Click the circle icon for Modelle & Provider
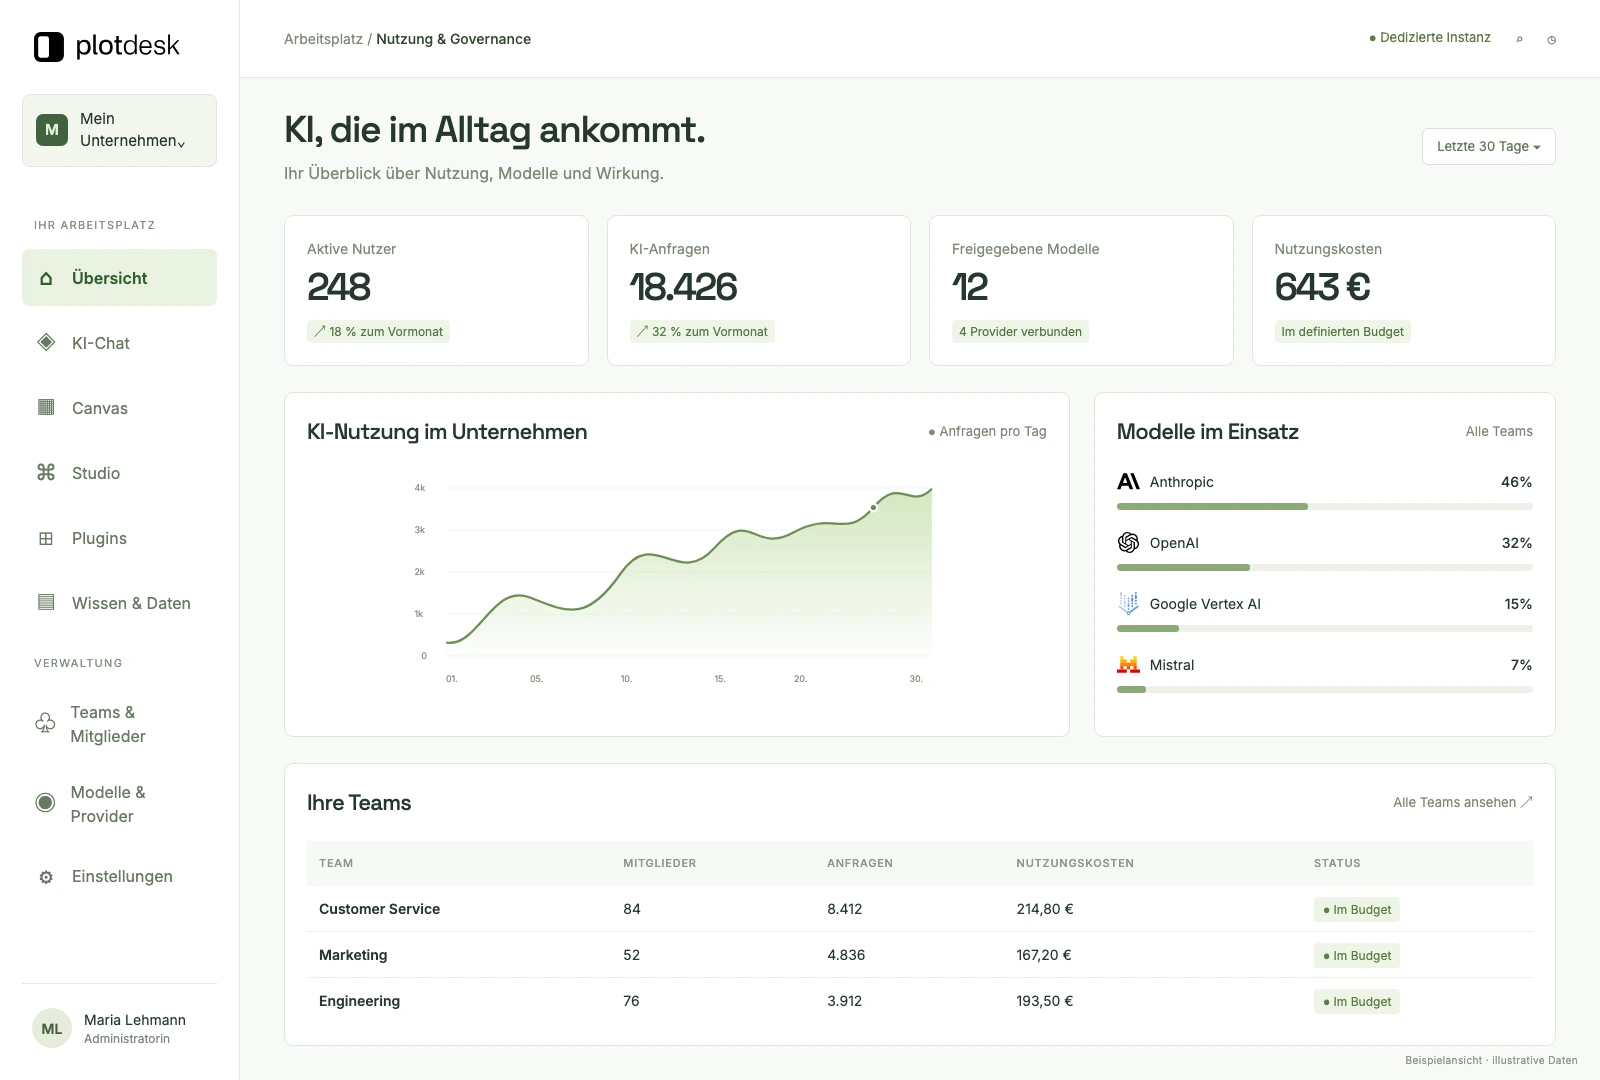Image resolution: width=1600 pixels, height=1080 pixels. point(45,802)
